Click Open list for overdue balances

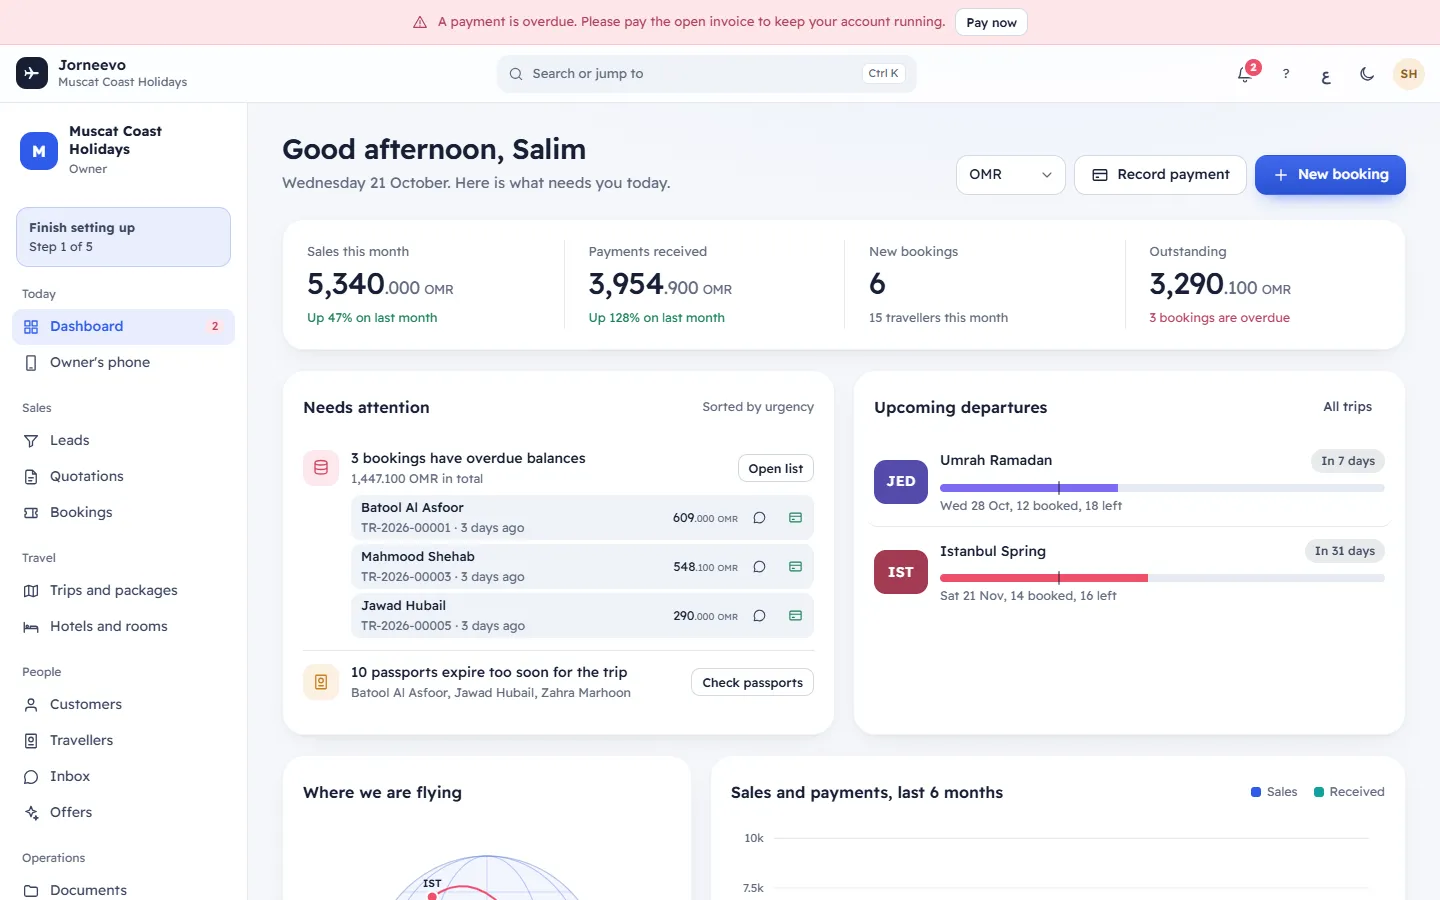click(x=776, y=469)
